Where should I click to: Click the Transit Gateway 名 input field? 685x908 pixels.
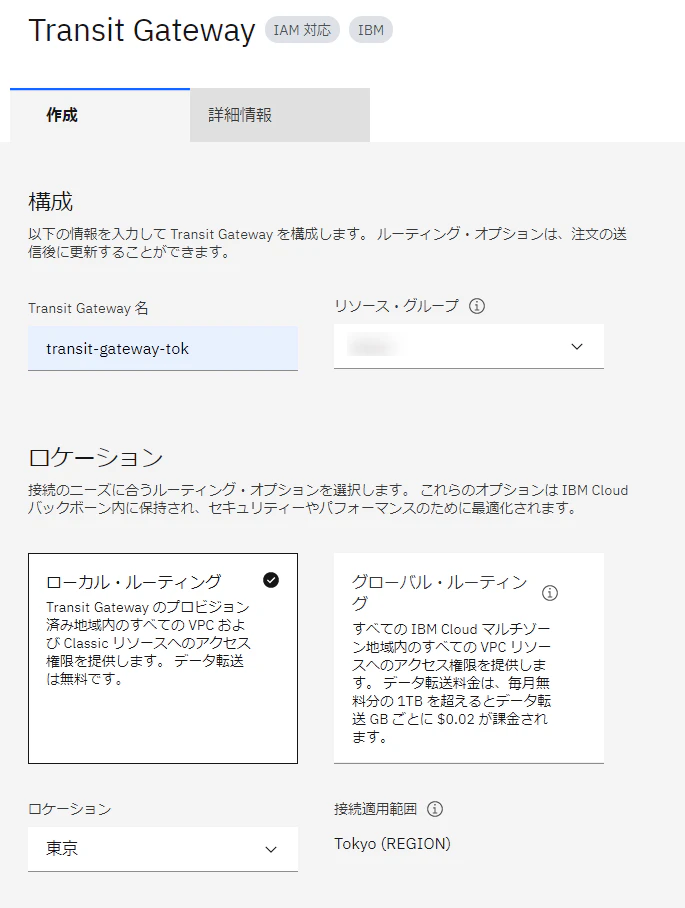pyautogui.click(x=163, y=349)
